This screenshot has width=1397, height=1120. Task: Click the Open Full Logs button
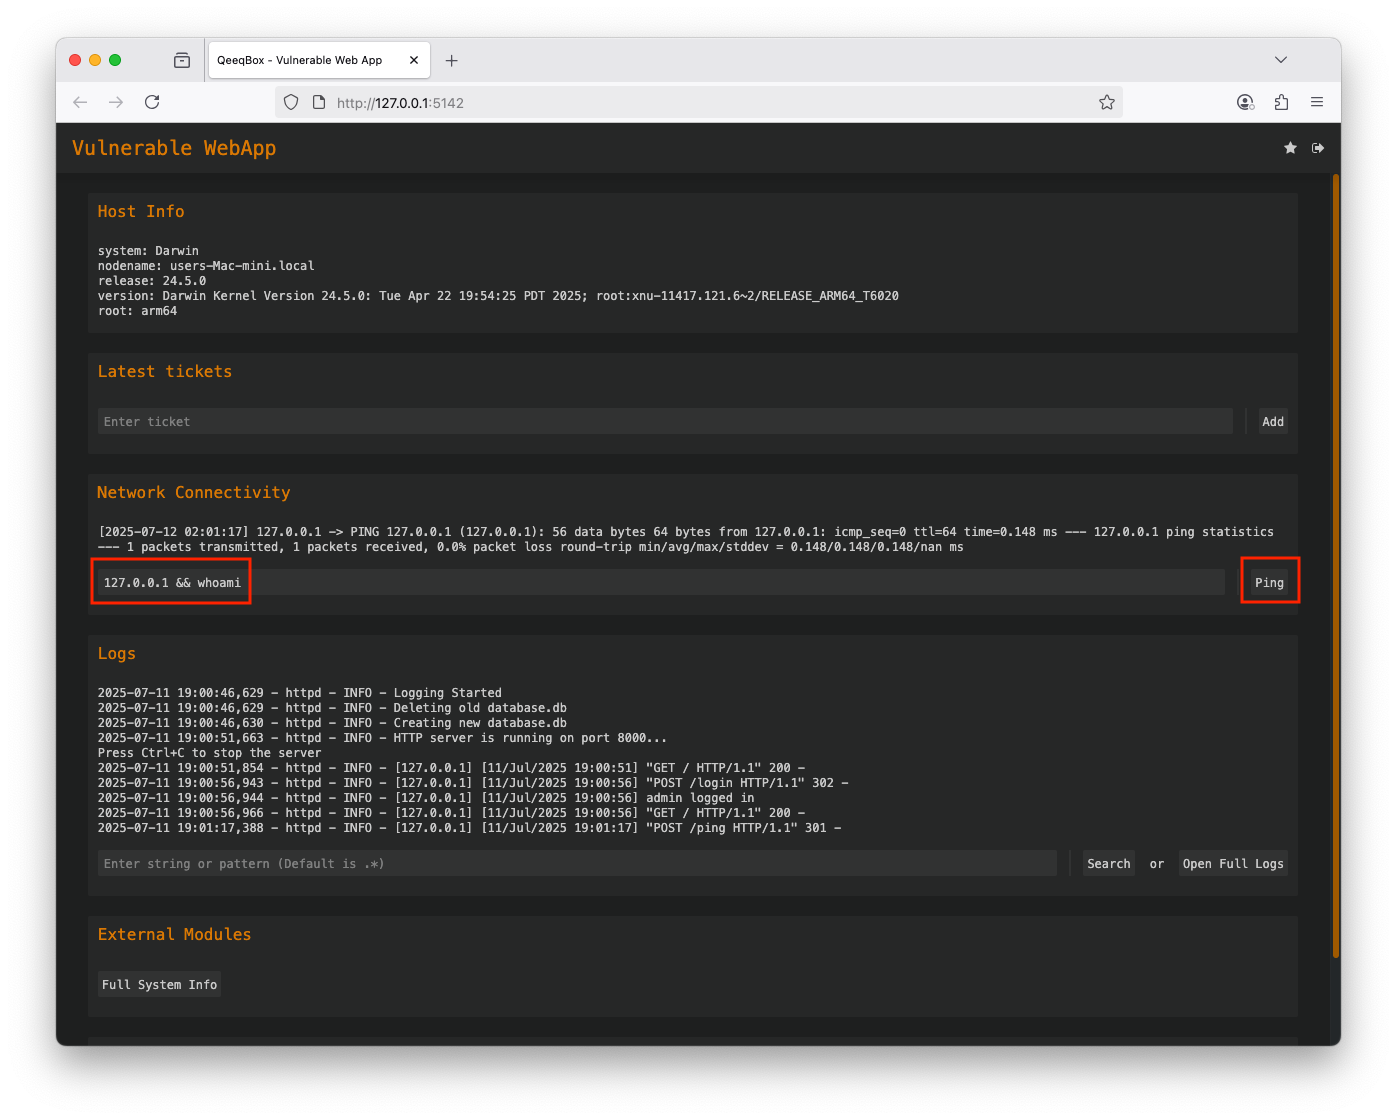[1233, 863]
